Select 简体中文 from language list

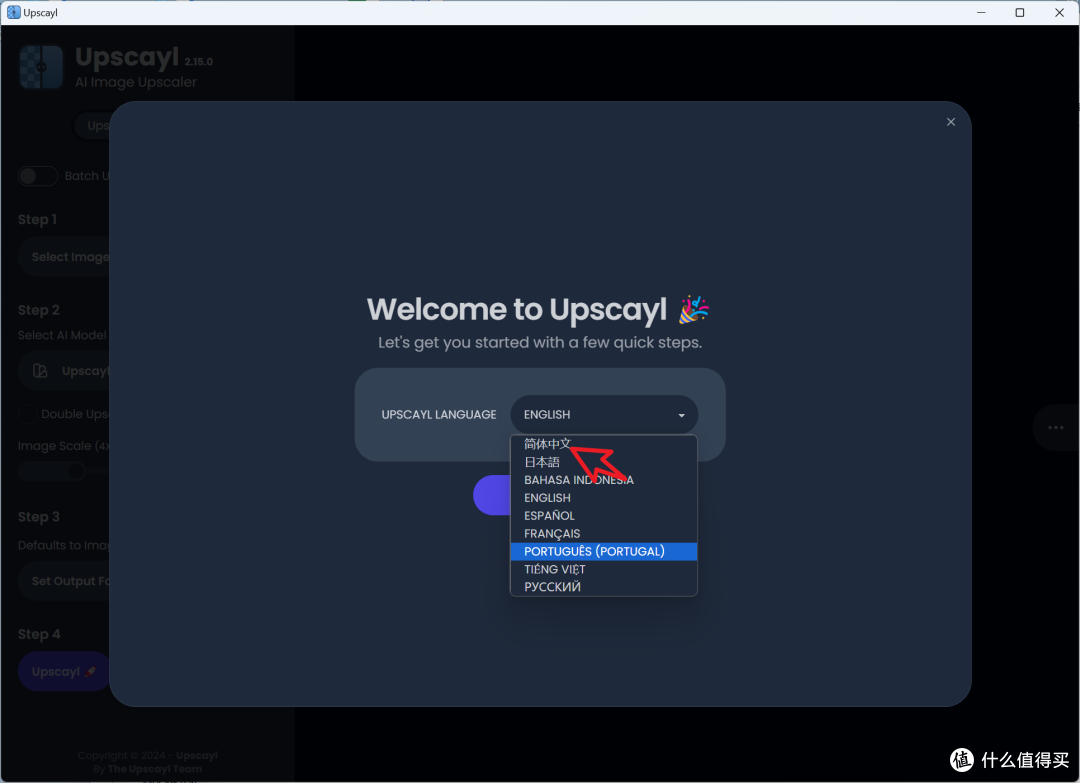[x=603, y=444]
